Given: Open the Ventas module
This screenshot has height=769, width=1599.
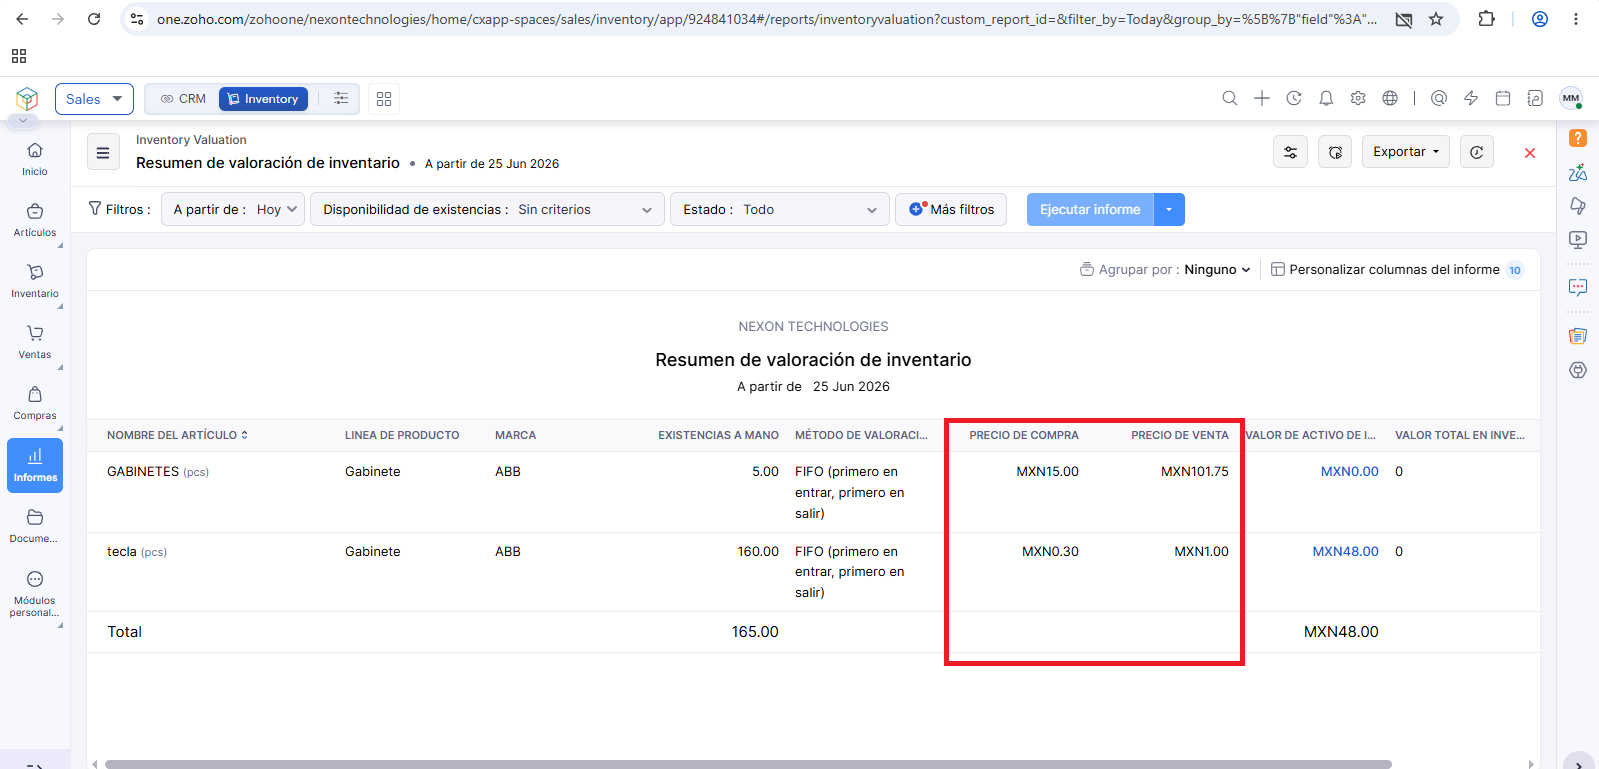Looking at the screenshot, I should tap(35, 342).
